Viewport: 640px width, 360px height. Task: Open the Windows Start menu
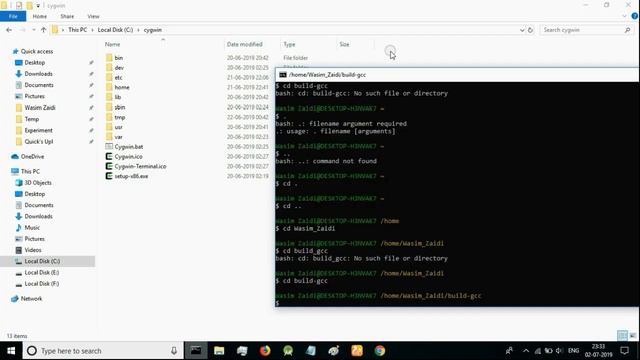(11, 351)
